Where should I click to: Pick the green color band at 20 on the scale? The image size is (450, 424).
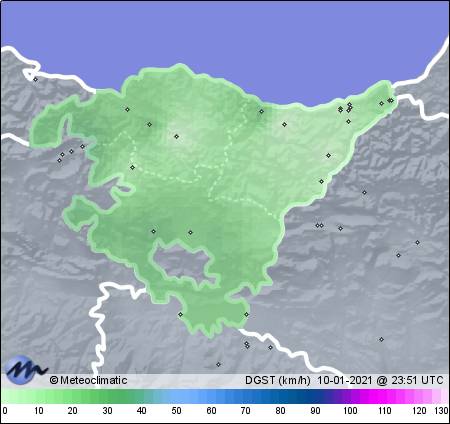(x=73, y=396)
